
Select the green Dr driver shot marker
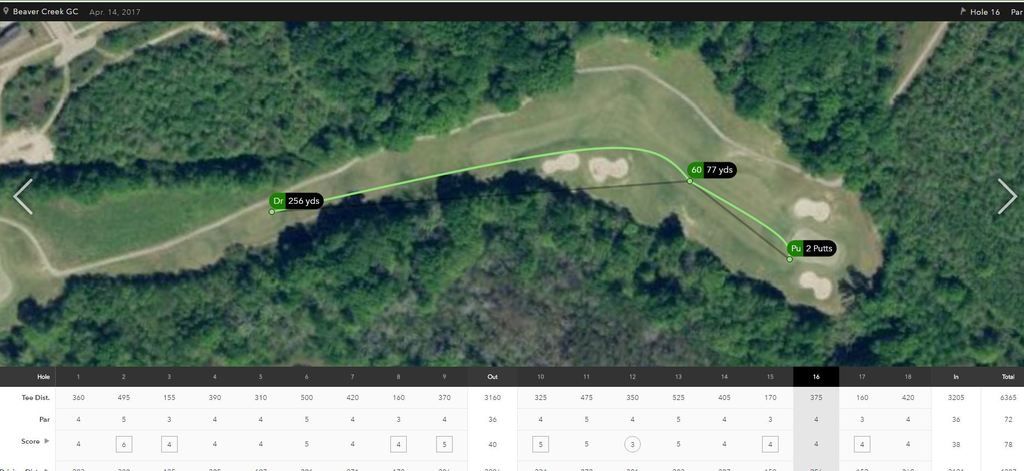[x=278, y=201]
